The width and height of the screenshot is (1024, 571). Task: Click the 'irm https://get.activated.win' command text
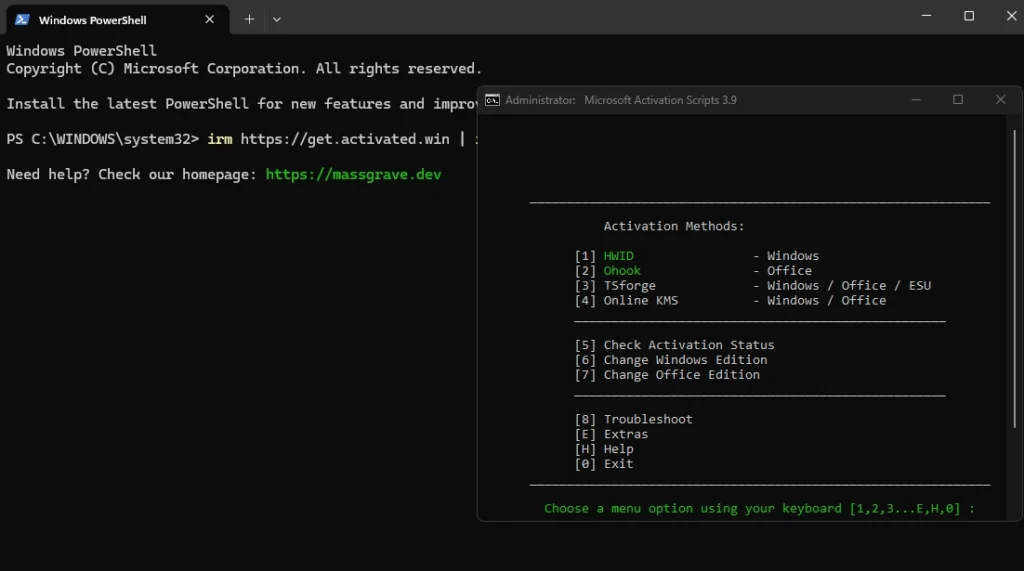point(328,139)
